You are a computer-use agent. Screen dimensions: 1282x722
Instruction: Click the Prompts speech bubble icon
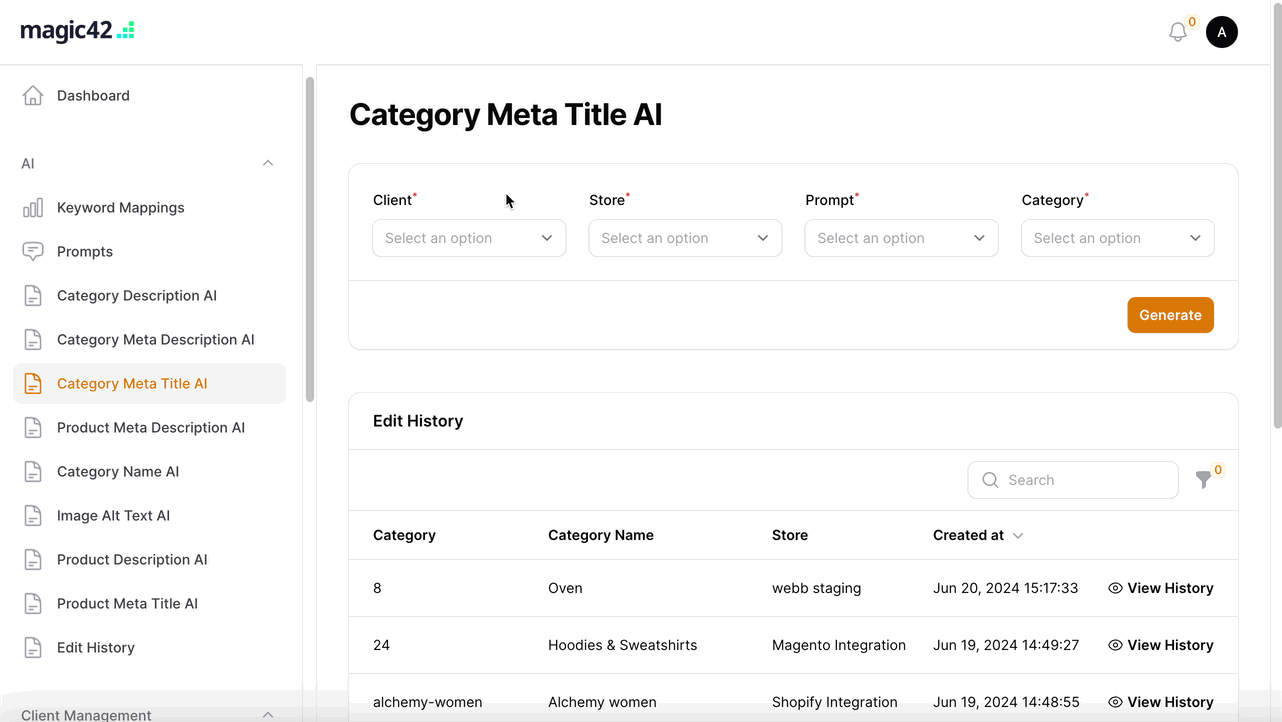(33, 252)
